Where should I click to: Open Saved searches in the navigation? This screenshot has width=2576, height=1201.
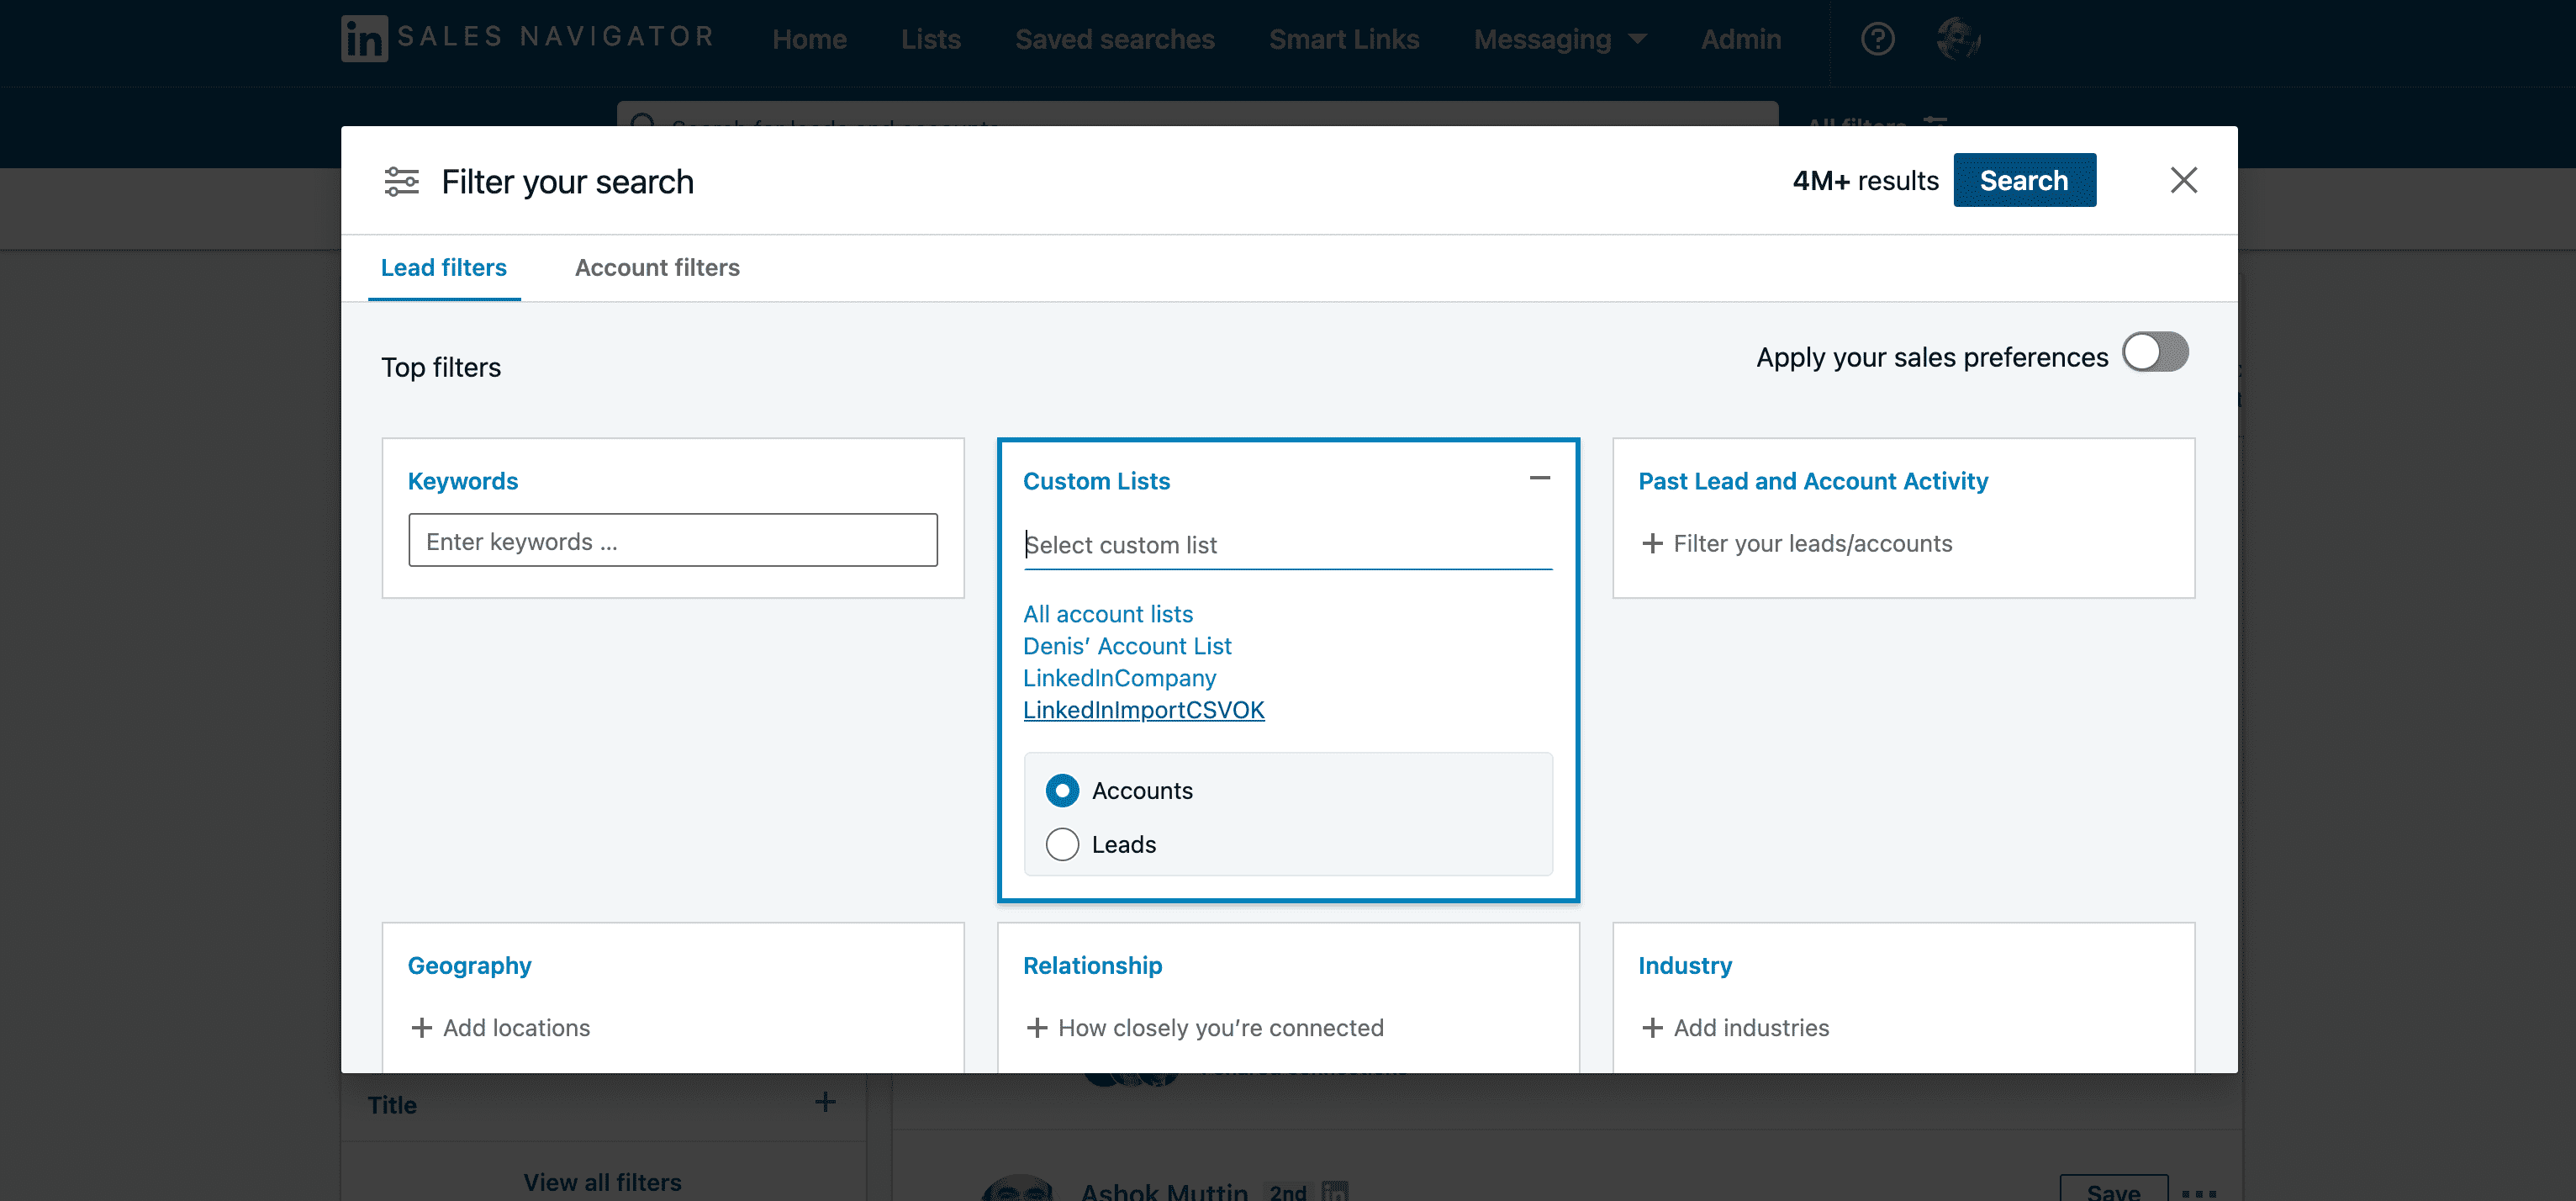1114,39
